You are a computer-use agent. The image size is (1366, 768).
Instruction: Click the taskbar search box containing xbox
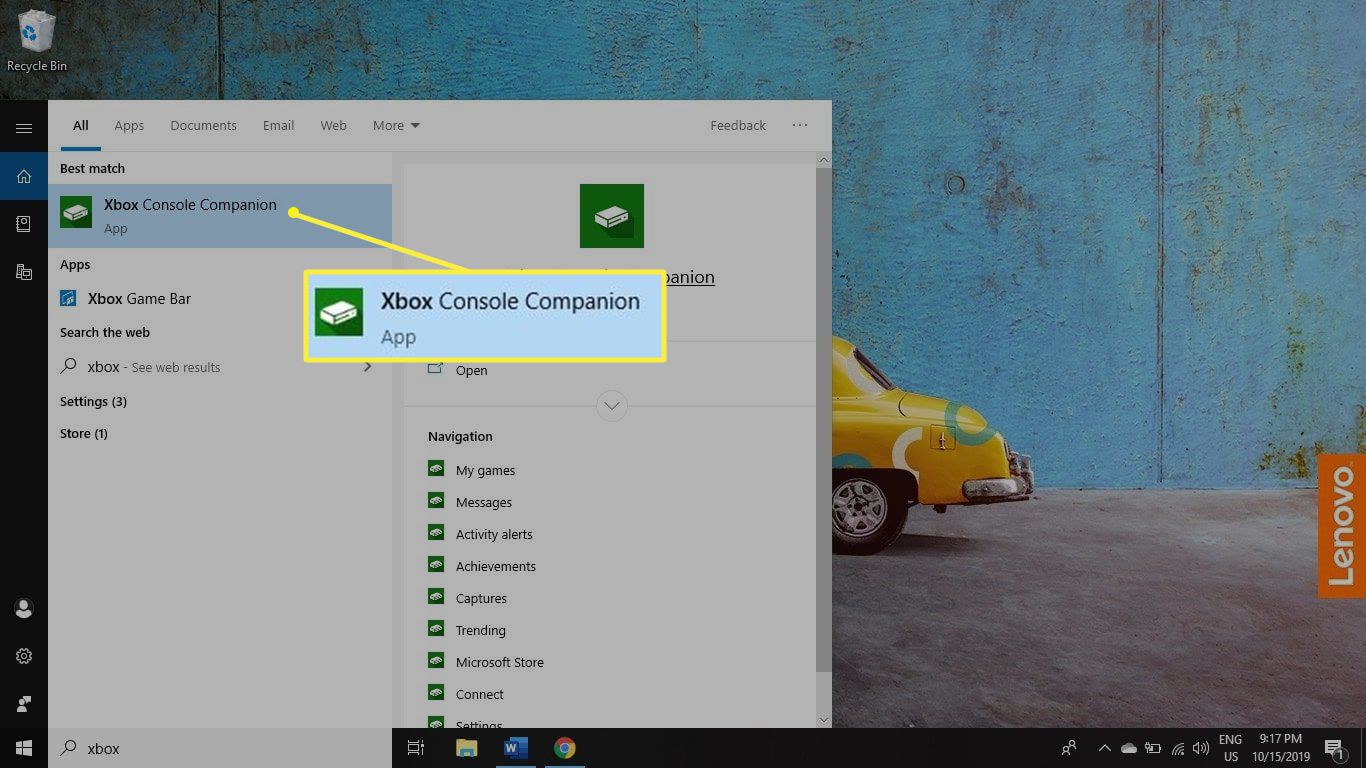click(x=220, y=748)
